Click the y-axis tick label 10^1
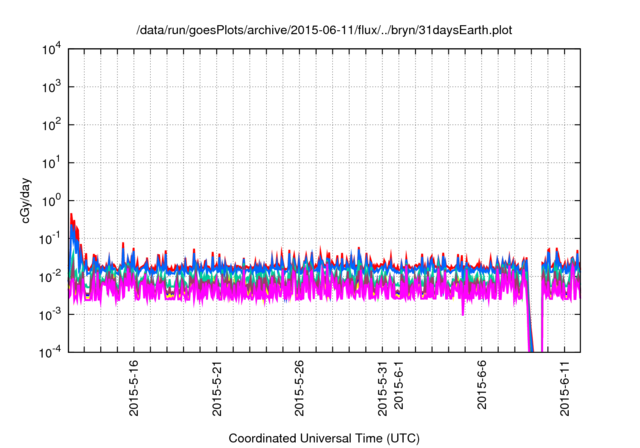Viewport: 640px width, 448px height. point(50,163)
